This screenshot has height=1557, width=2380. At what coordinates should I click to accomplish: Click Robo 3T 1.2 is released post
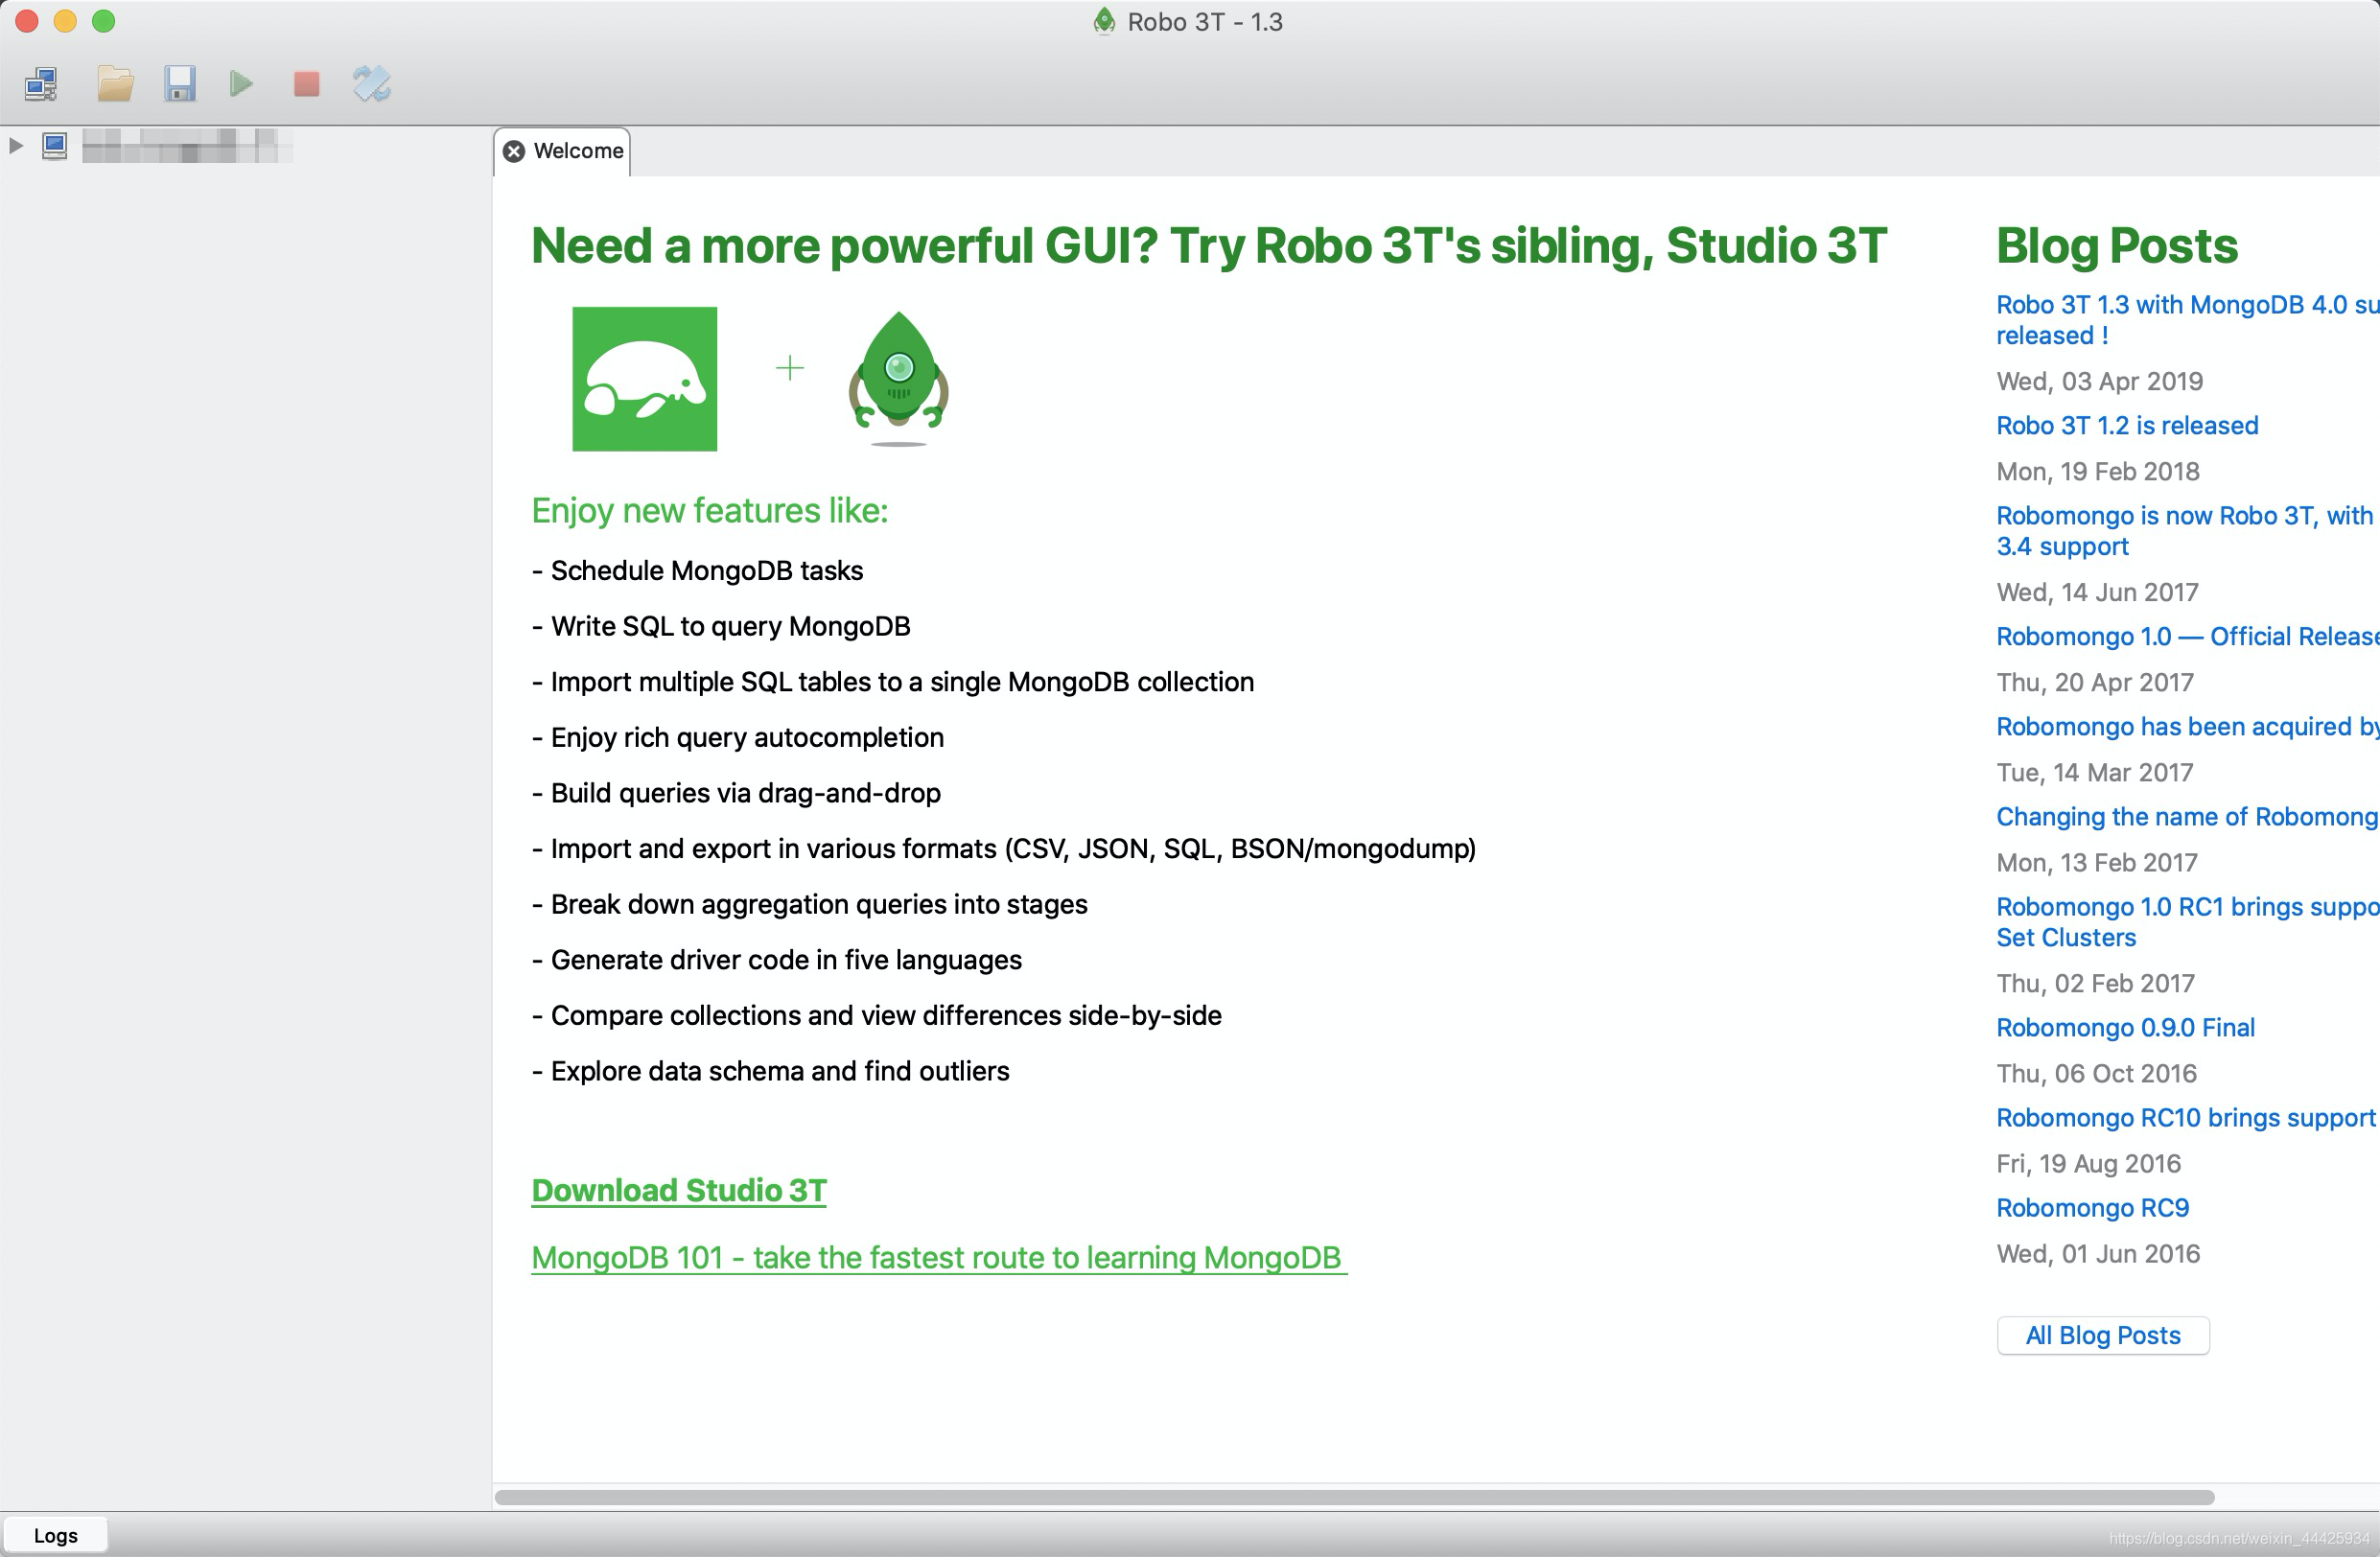tap(2125, 426)
